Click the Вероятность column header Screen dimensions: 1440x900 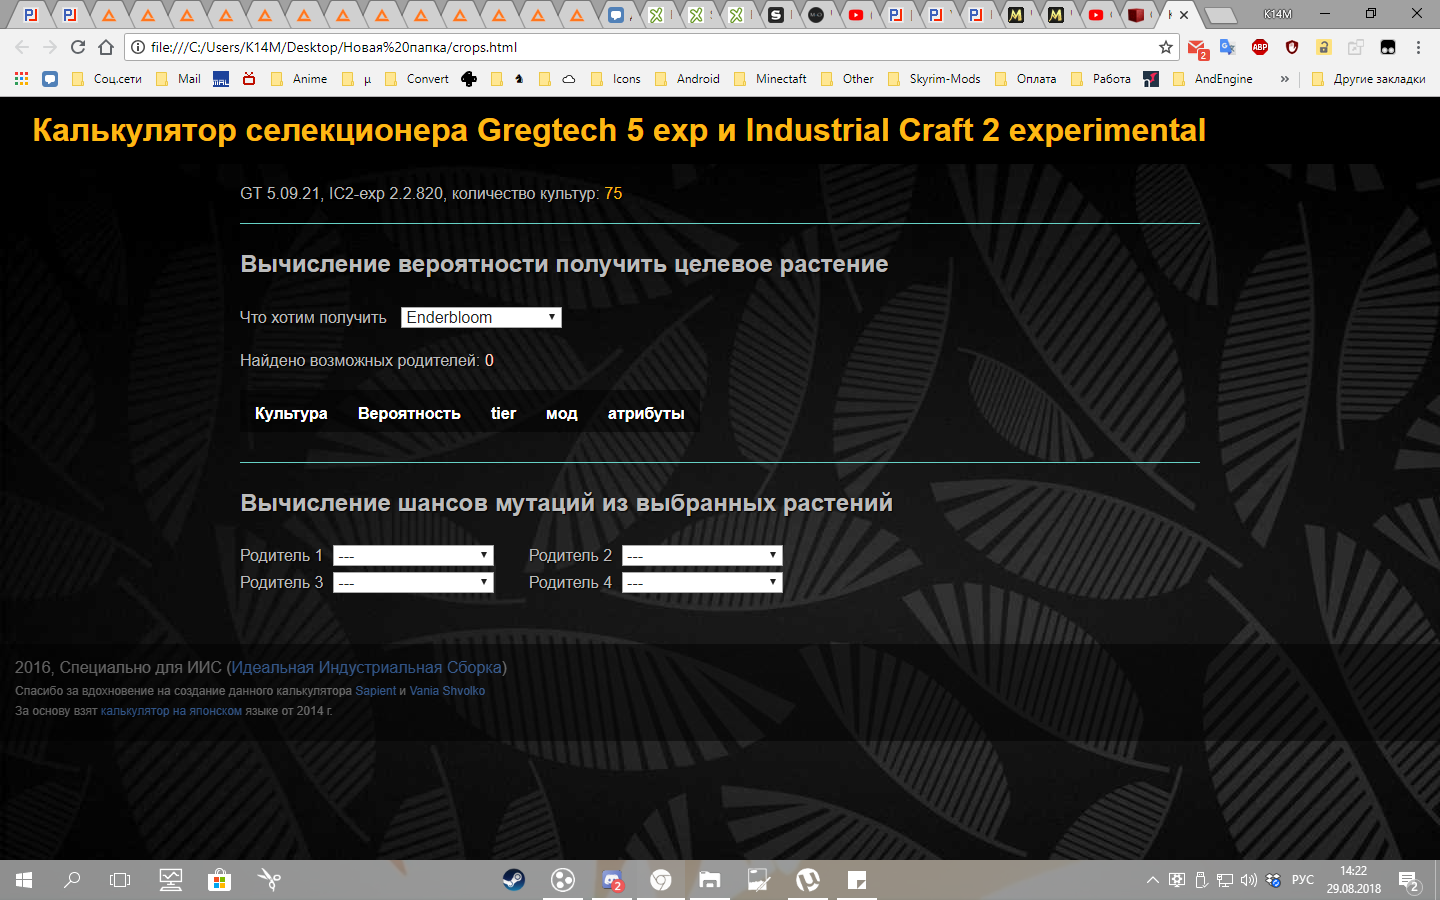(x=409, y=413)
